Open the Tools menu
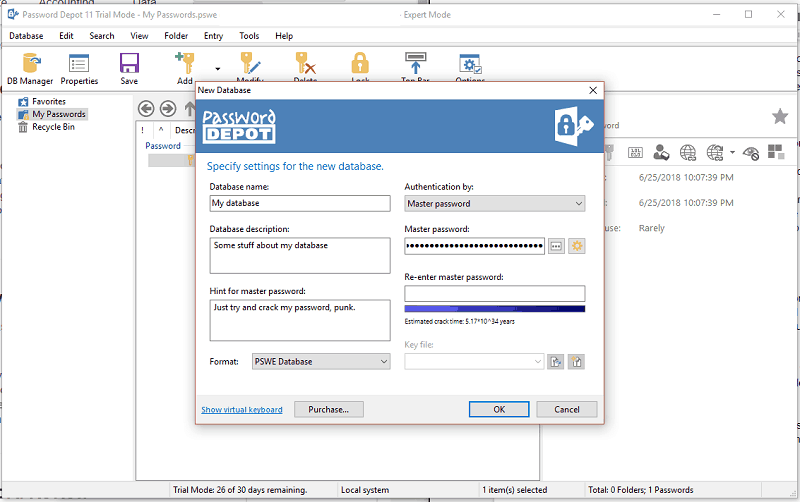 coord(249,36)
